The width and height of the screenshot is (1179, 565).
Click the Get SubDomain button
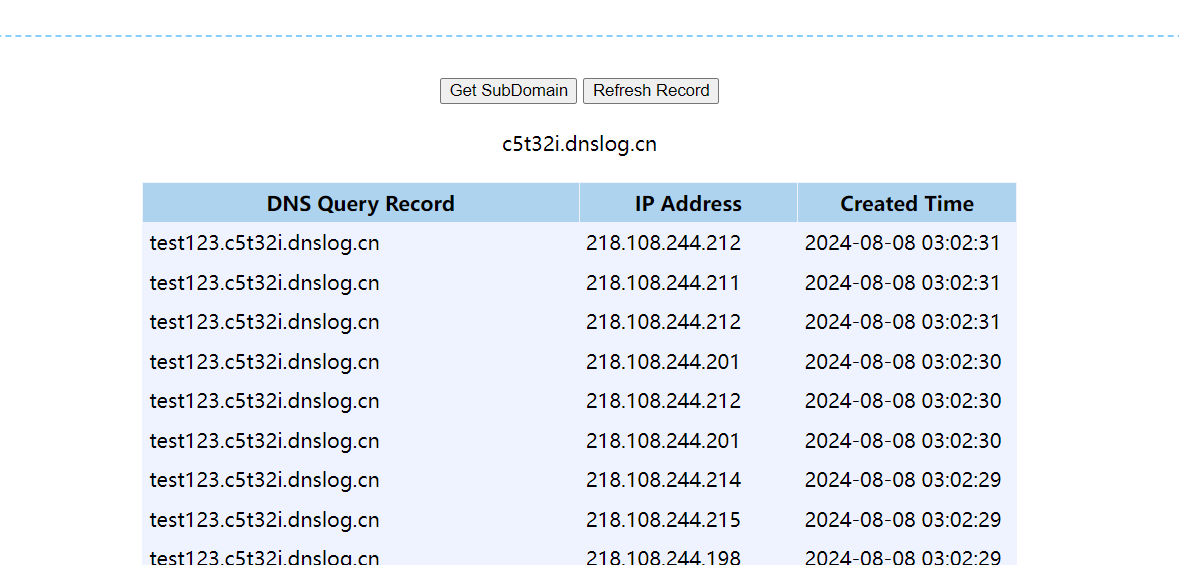pos(508,91)
